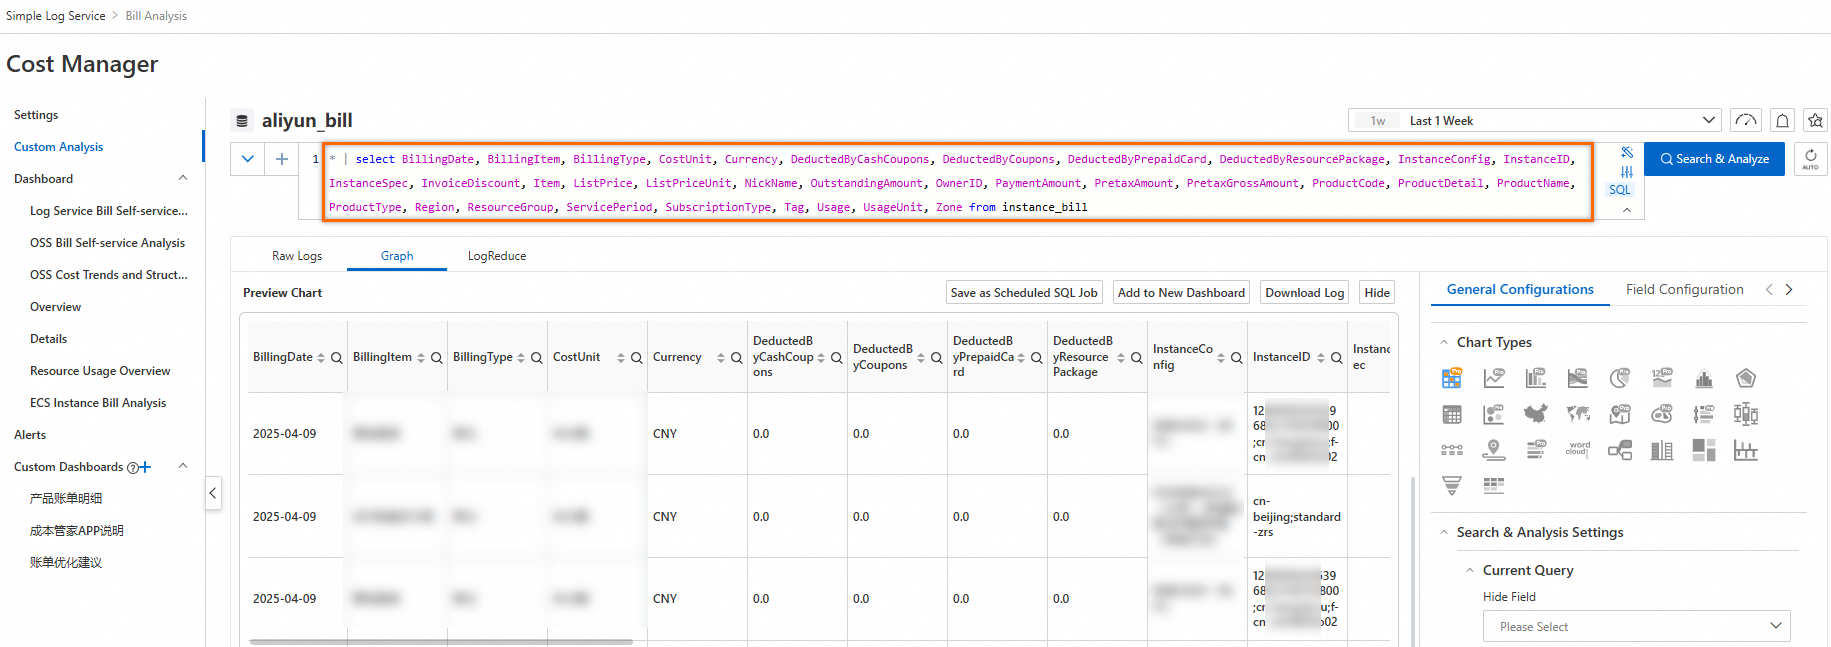
Task: Open Hide Field Please Select dropdown
Action: click(1637, 626)
